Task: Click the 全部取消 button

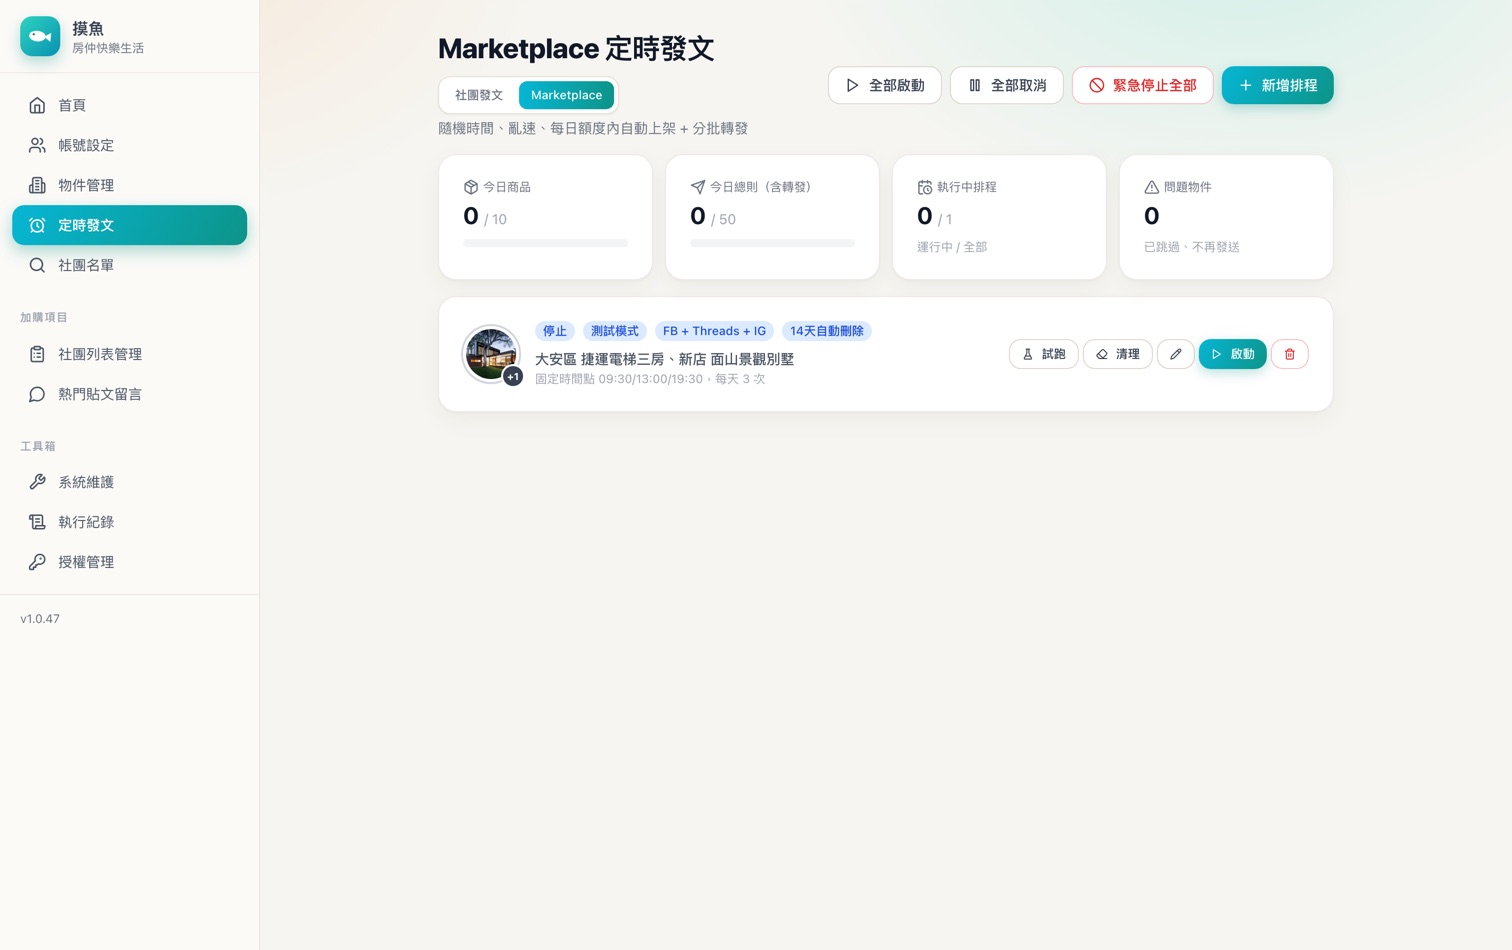Action: 1007,85
